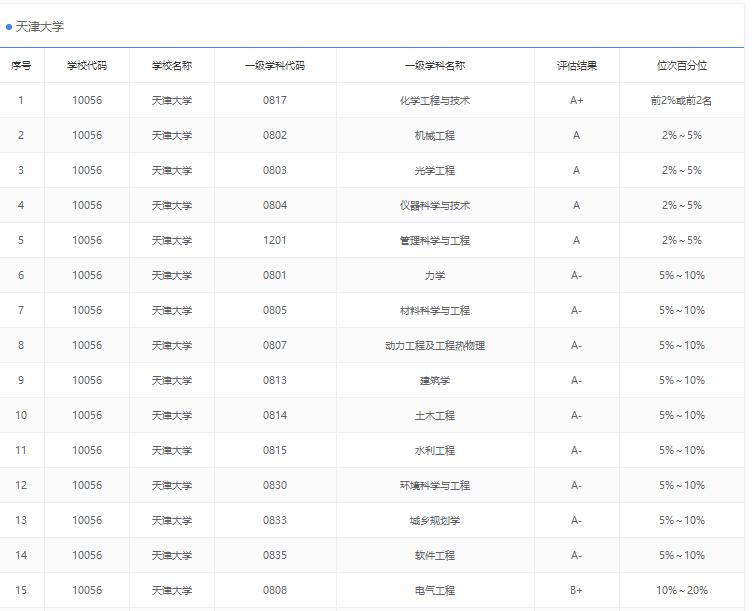Viewport: 755px width, 611px height.
Task: Select the 仪器科学与技术 subject cell
Action: pos(435,206)
